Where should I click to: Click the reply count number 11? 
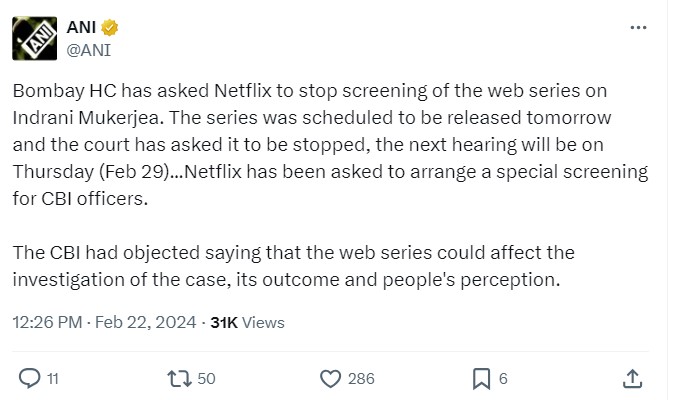pyautogui.click(x=53, y=378)
